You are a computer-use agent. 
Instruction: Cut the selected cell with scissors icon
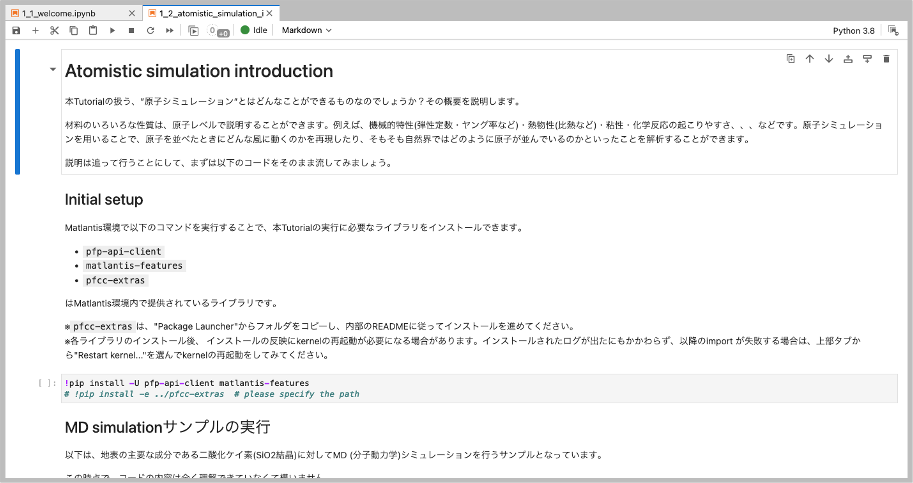click(54, 31)
